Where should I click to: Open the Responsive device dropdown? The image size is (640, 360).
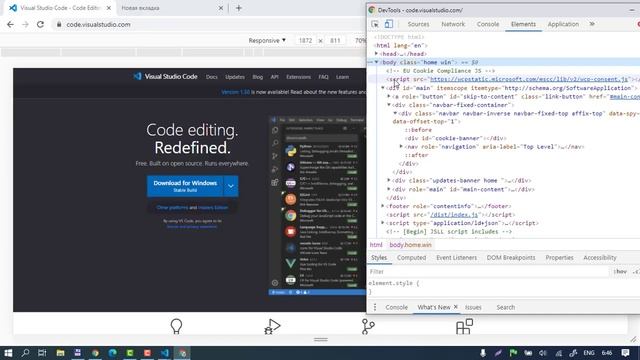267,40
